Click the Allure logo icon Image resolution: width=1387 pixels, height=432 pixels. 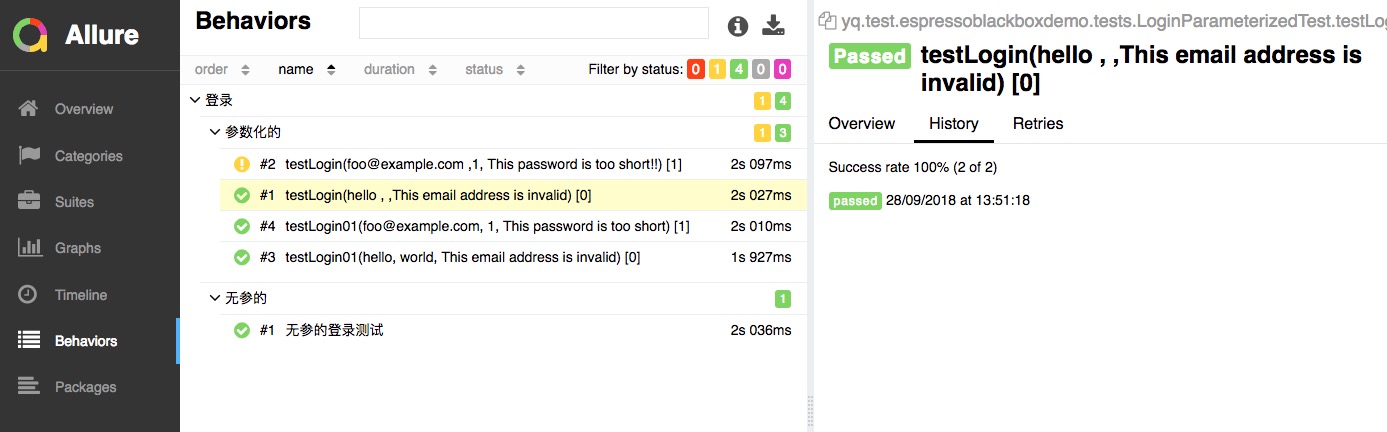tap(30, 35)
